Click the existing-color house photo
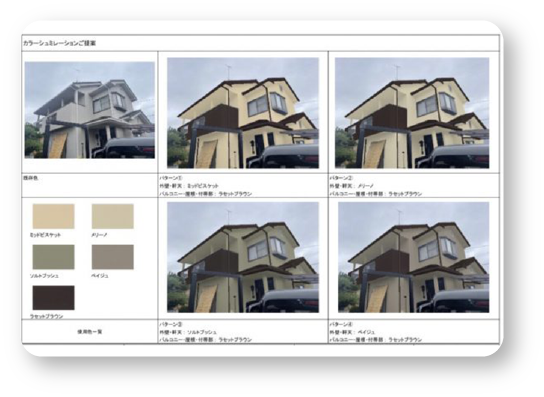This screenshot has height=397, width=544. [x=90, y=110]
